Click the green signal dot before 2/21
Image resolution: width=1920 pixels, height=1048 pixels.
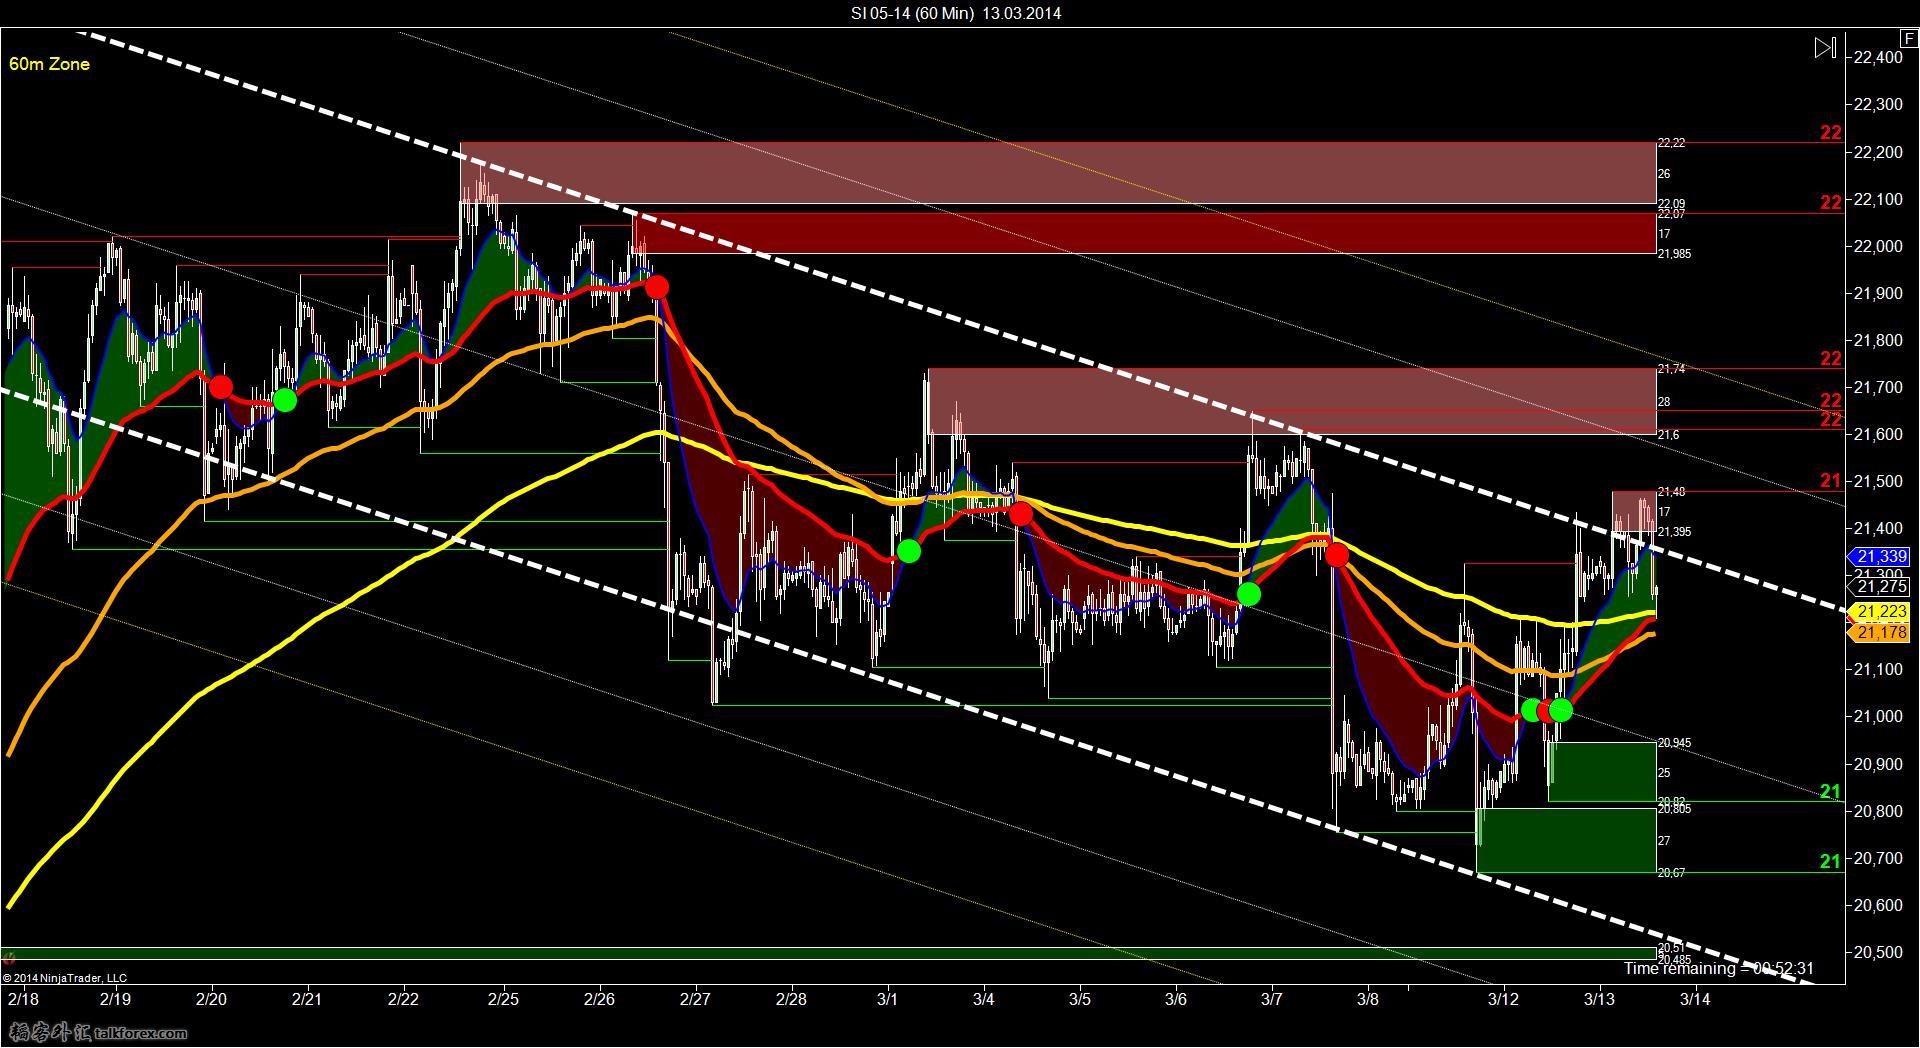pos(285,400)
